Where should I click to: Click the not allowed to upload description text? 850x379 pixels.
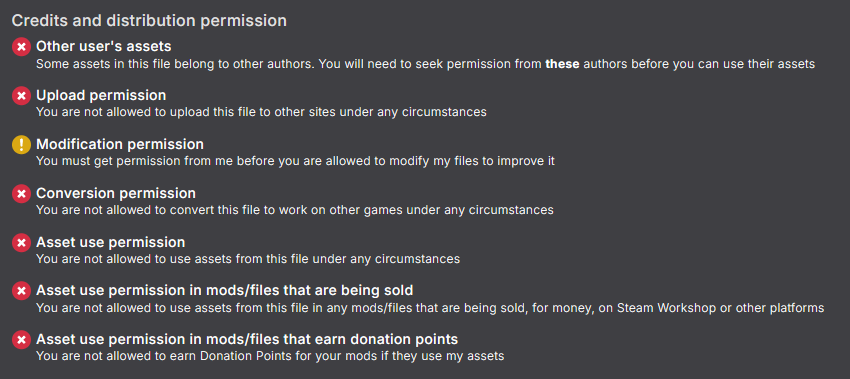click(x=261, y=112)
